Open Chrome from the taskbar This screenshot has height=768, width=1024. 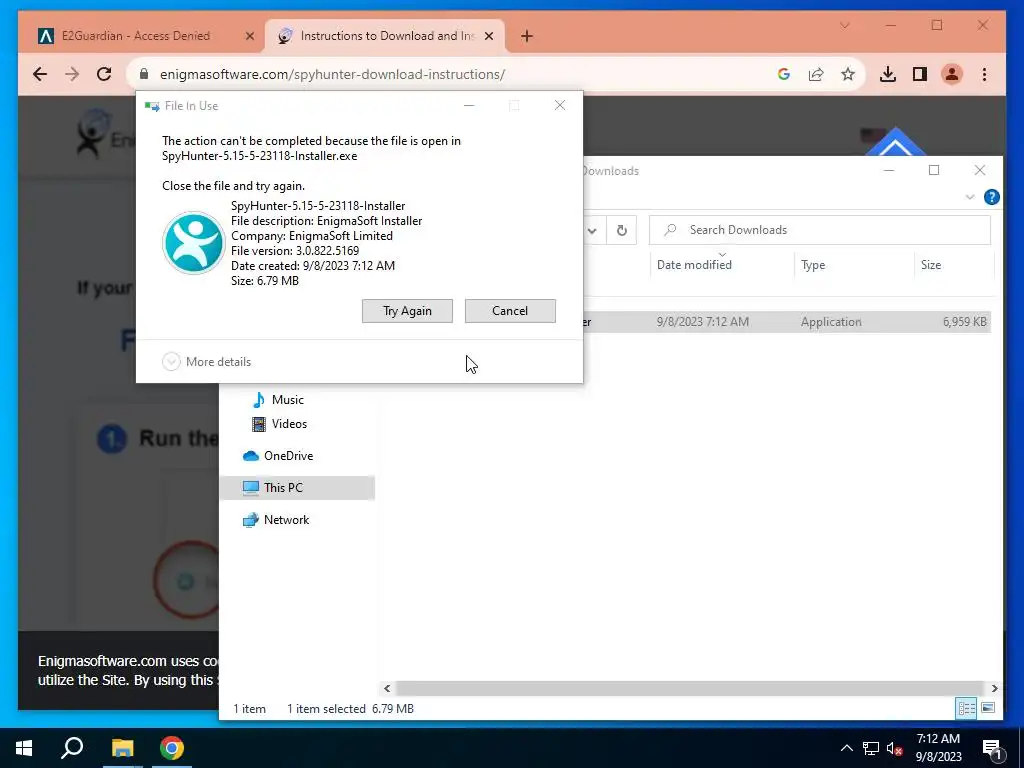[x=172, y=748]
